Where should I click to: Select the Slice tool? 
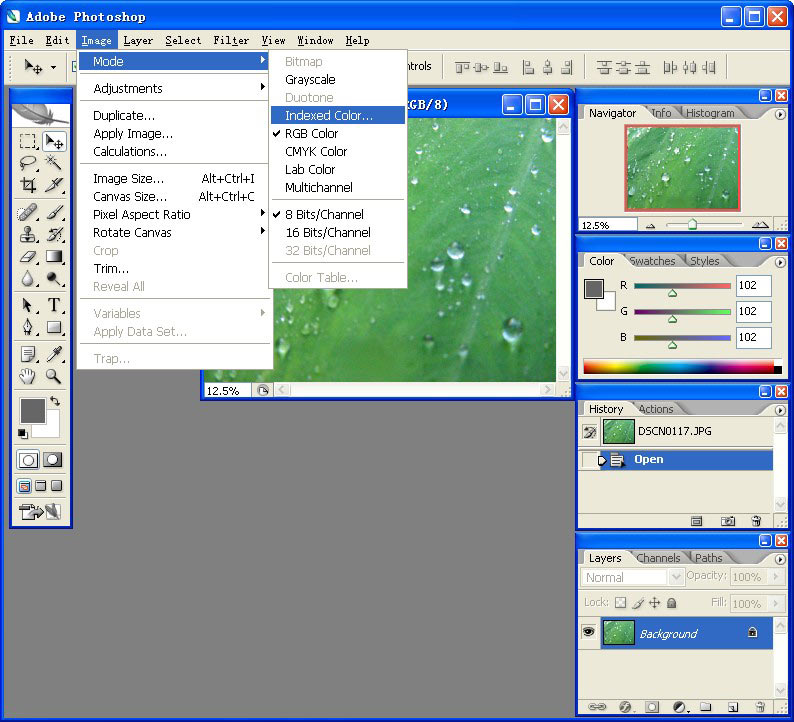tap(54, 185)
